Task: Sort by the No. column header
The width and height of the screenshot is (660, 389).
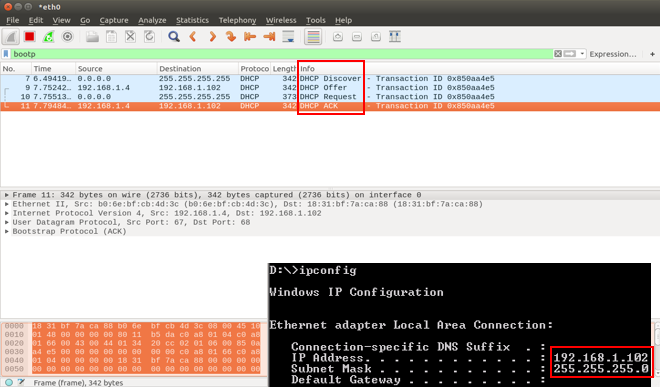Action: [16, 69]
